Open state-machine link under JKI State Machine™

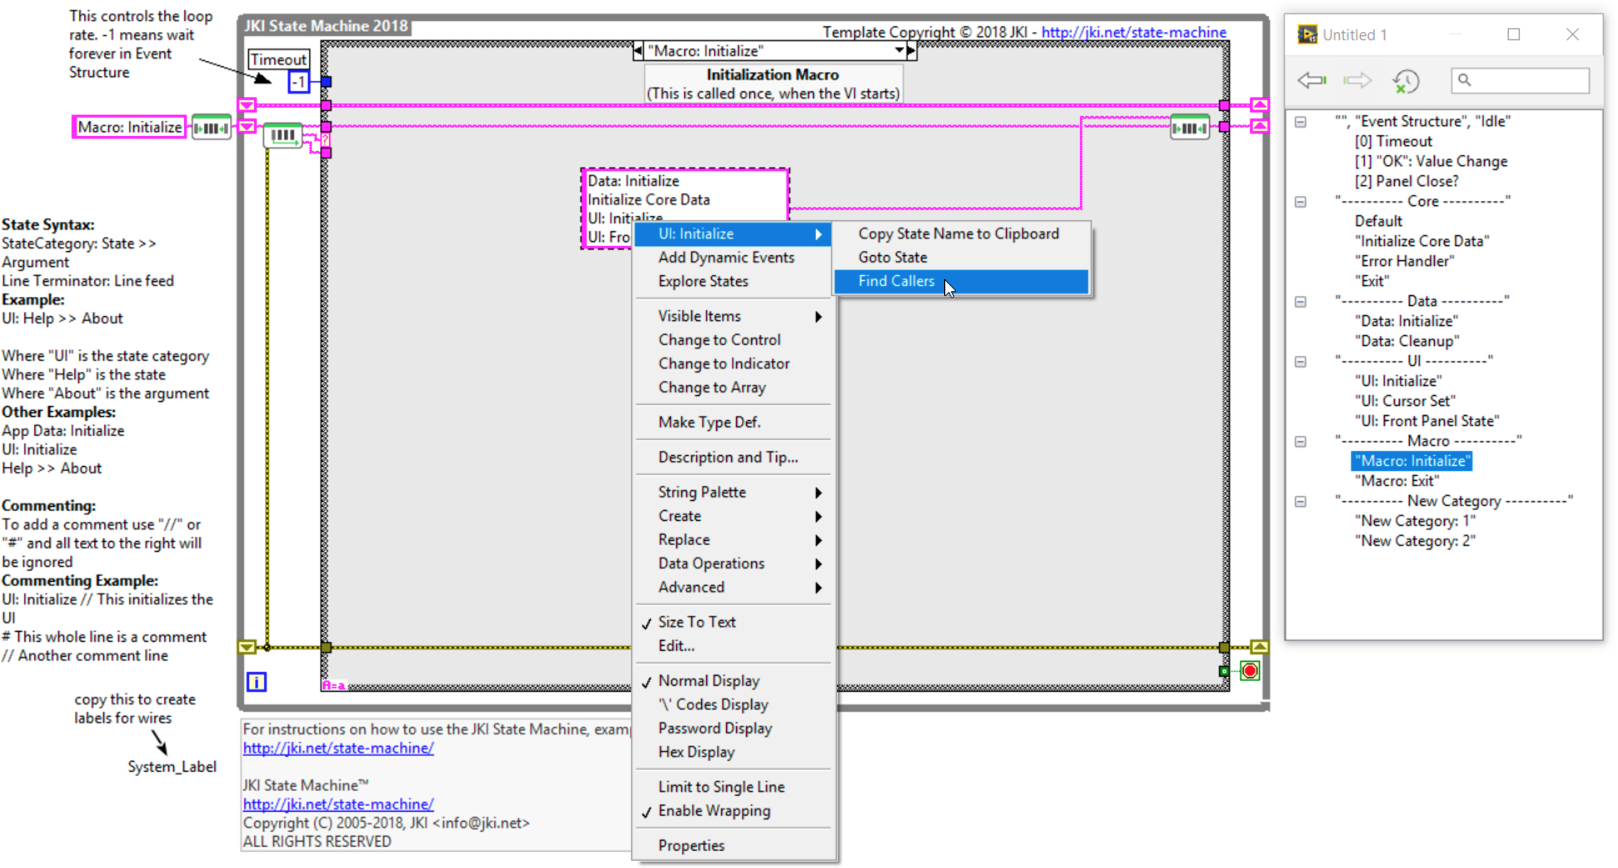click(x=338, y=804)
